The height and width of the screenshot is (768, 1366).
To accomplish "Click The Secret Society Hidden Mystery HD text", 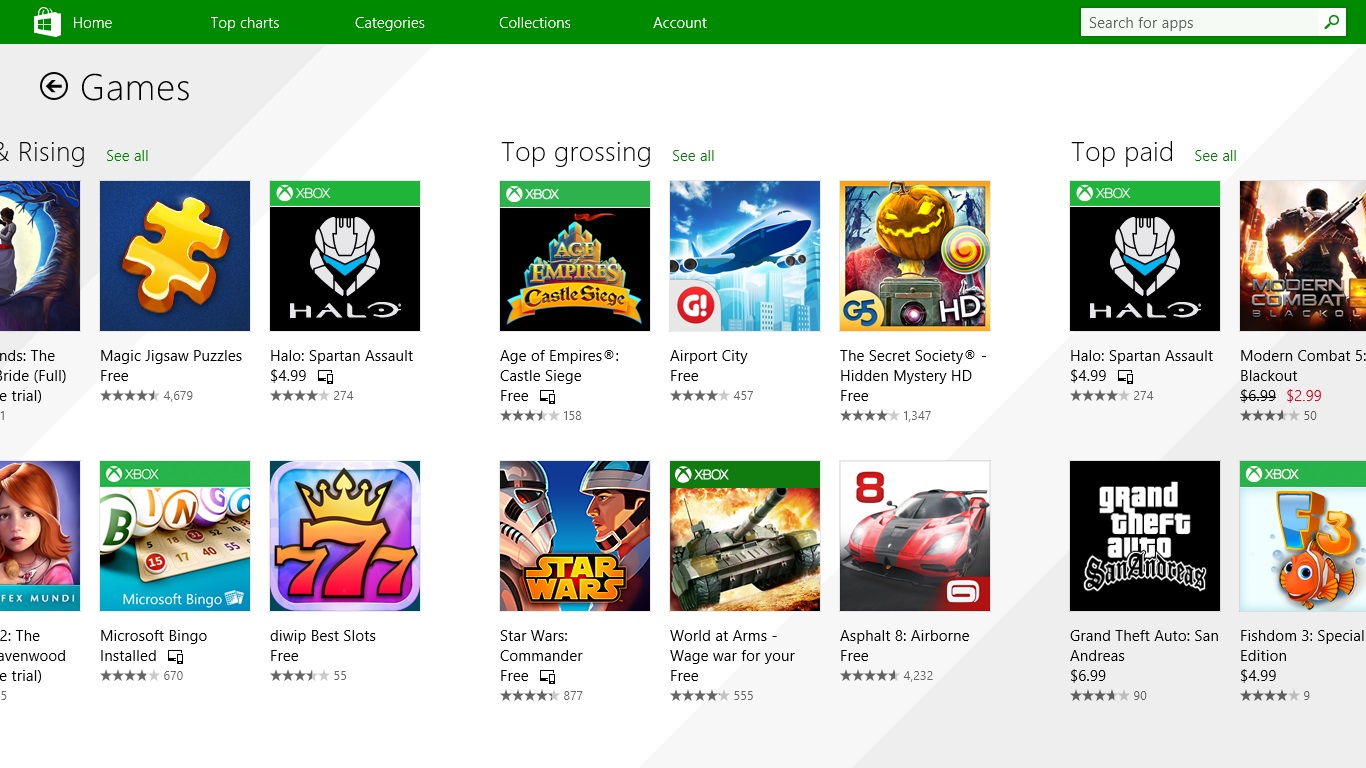I will pyautogui.click(x=914, y=366).
